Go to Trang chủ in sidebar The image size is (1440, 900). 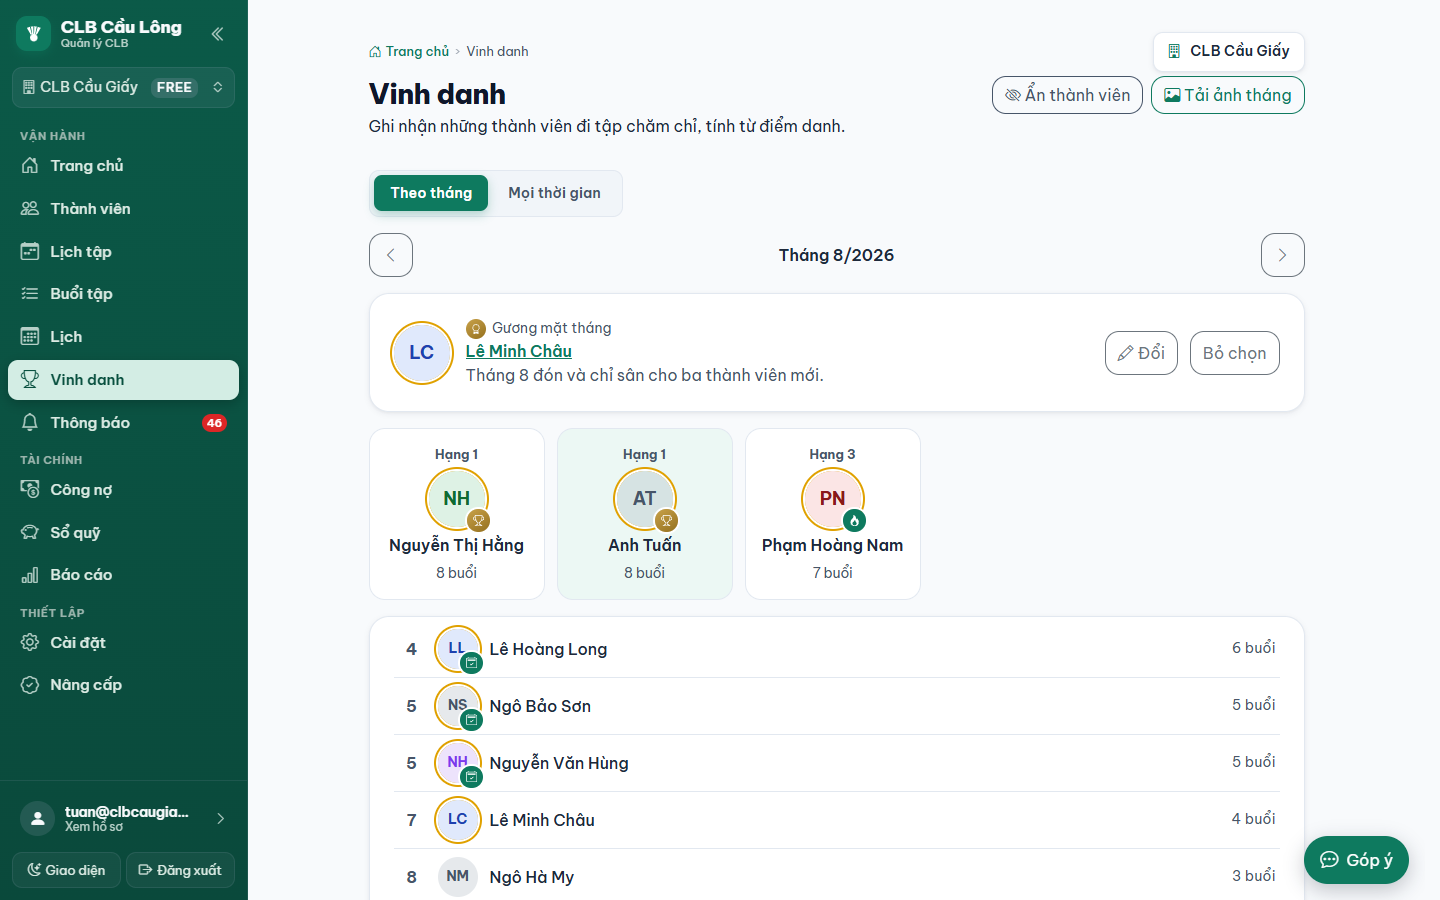pos(124,166)
